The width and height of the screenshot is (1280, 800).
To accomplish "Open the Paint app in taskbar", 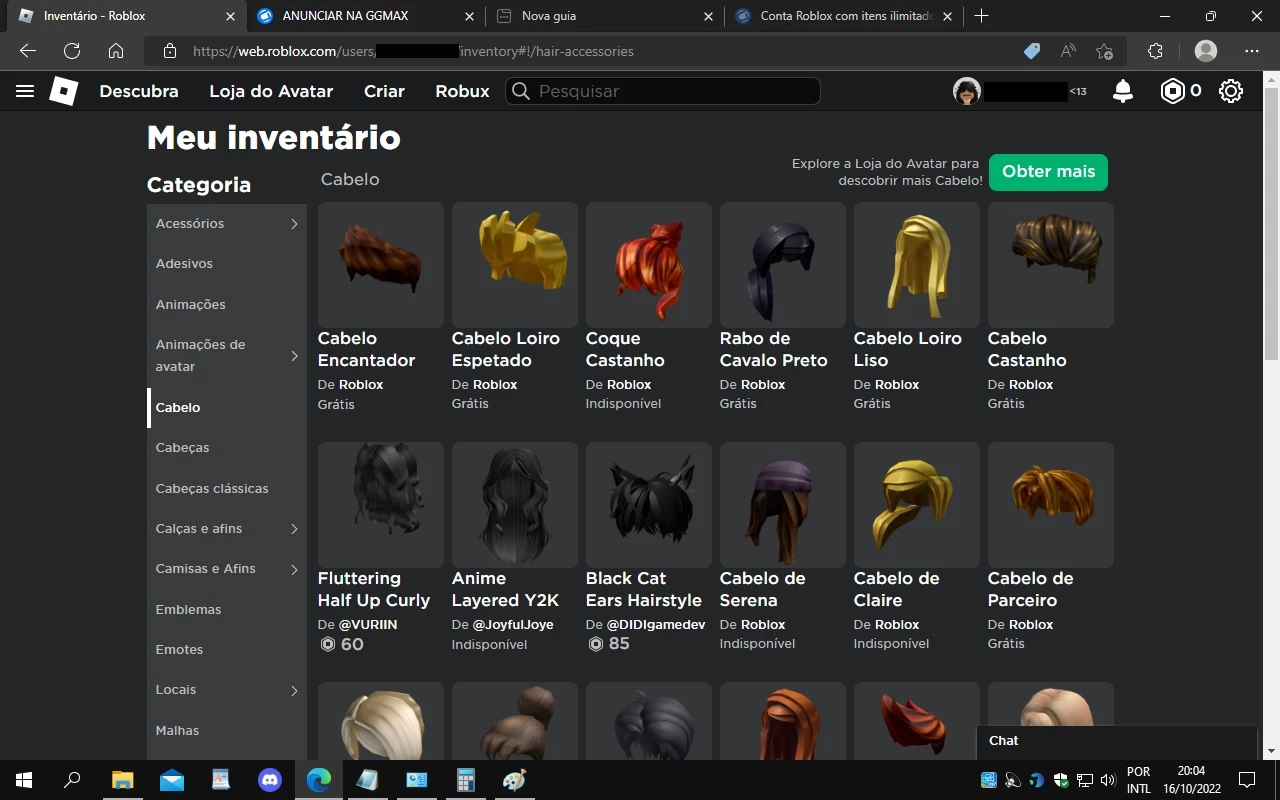I will (514, 780).
